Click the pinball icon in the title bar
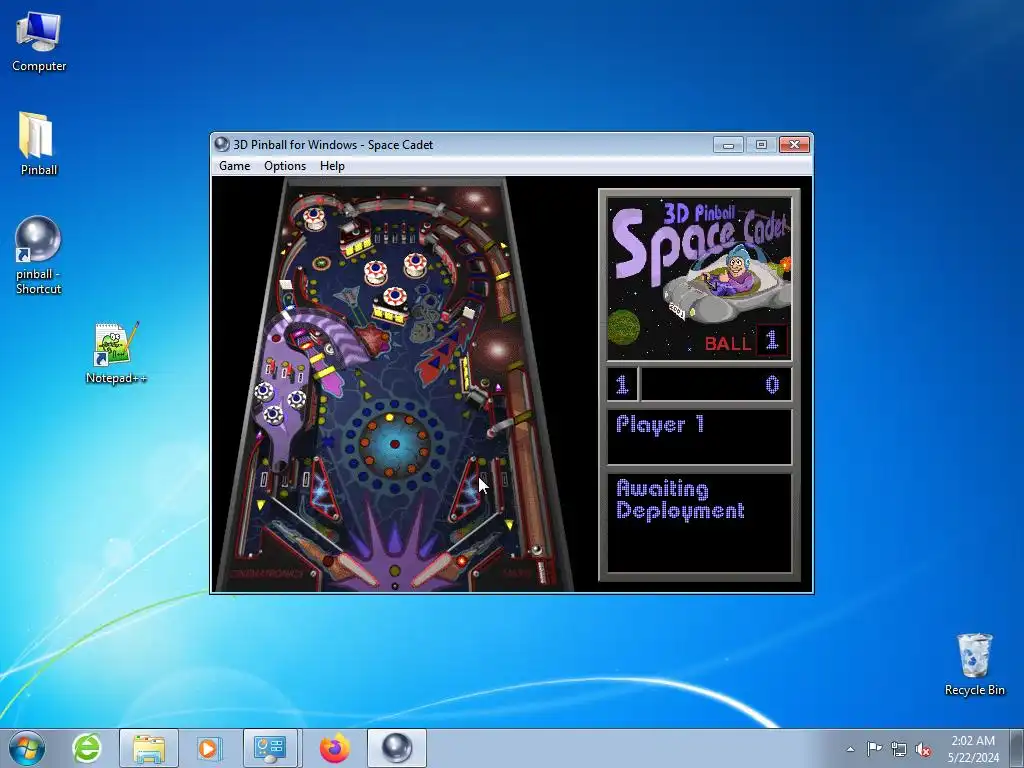 click(x=222, y=144)
